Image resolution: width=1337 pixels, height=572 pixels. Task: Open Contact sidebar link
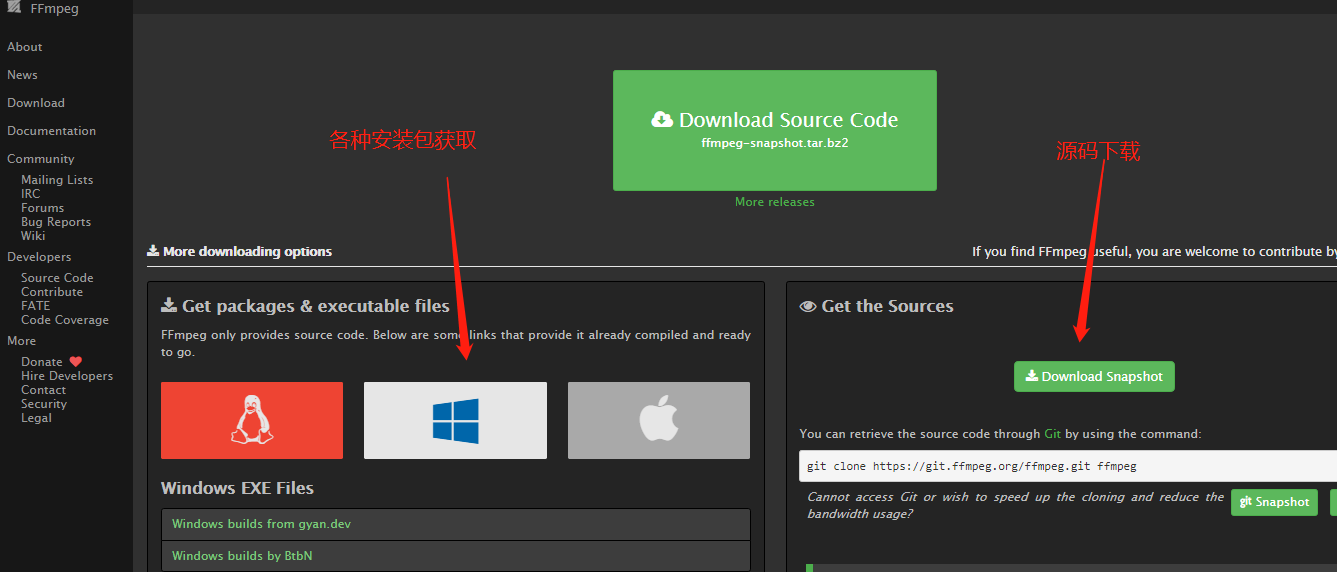43,390
